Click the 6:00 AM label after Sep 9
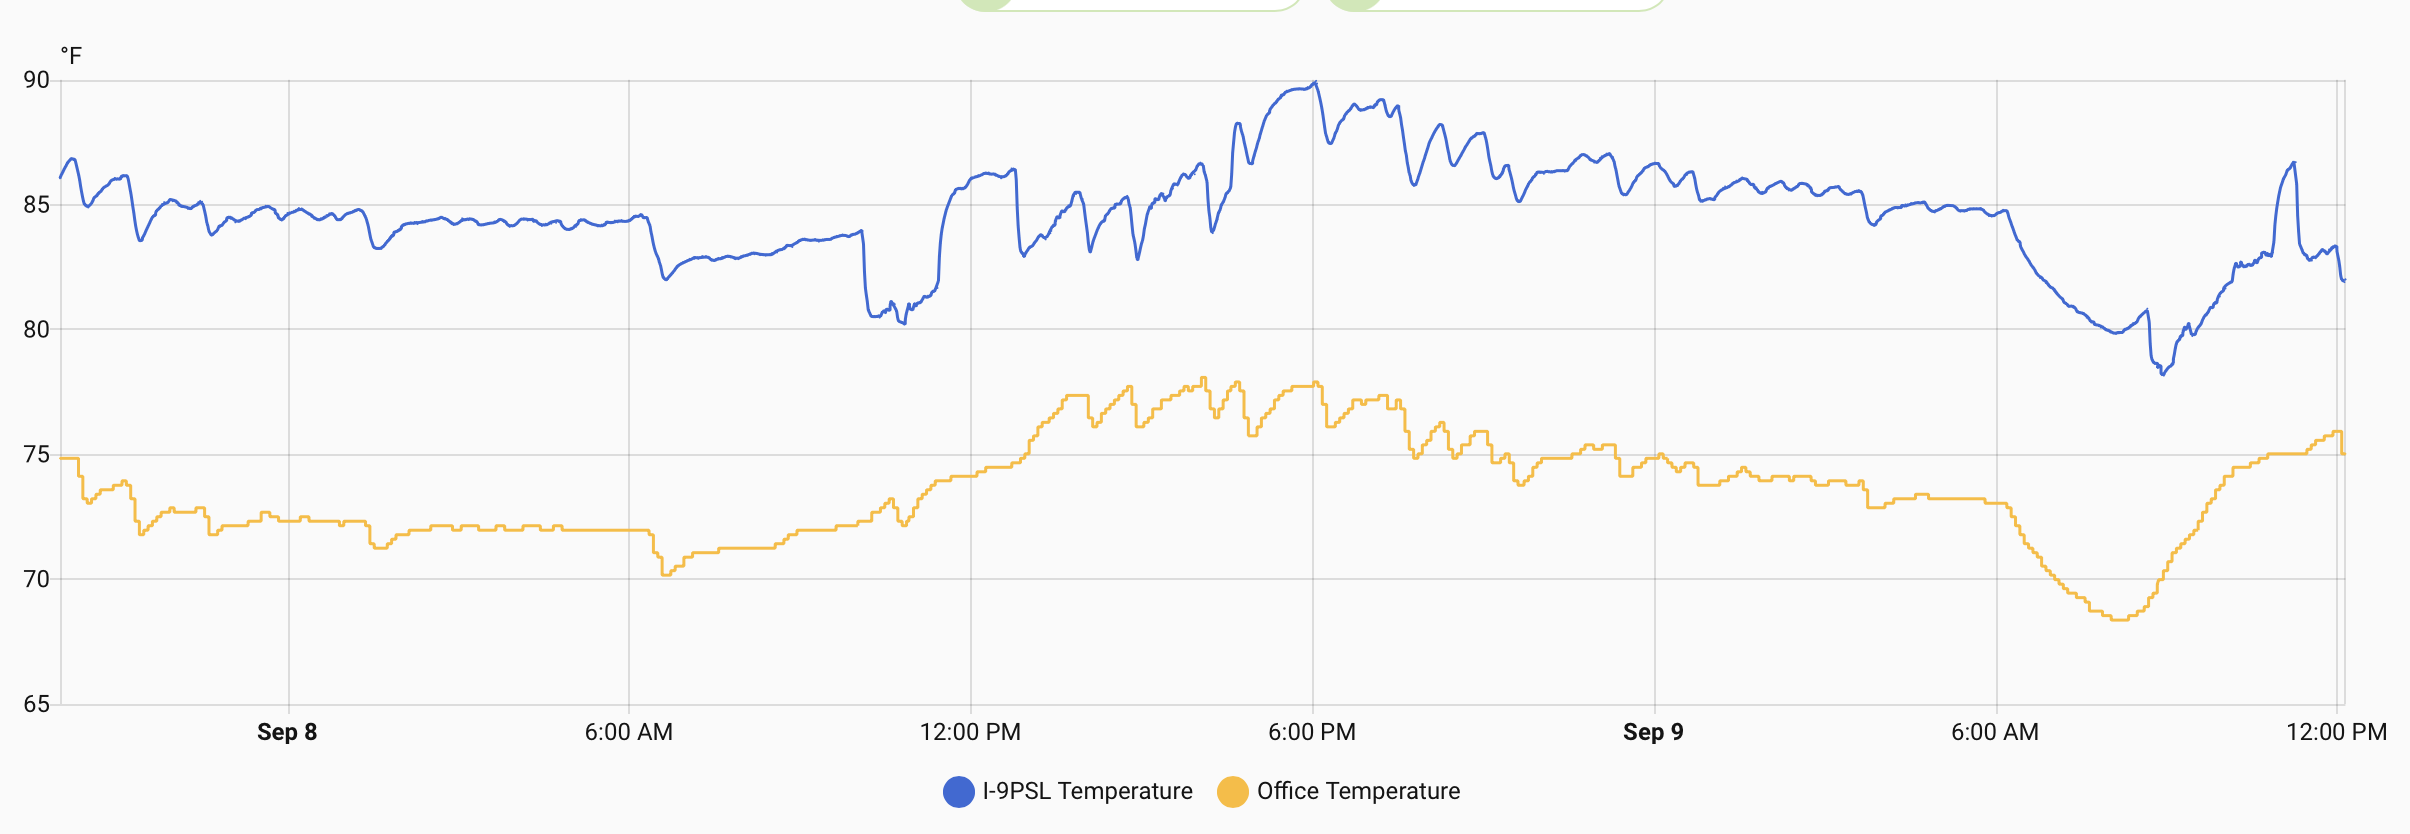Image resolution: width=2410 pixels, height=834 pixels. [x=1994, y=732]
